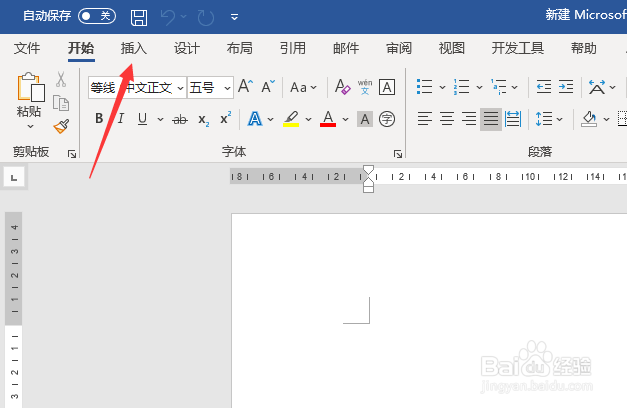Apply the red font color

pyautogui.click(x=328, y=119)
